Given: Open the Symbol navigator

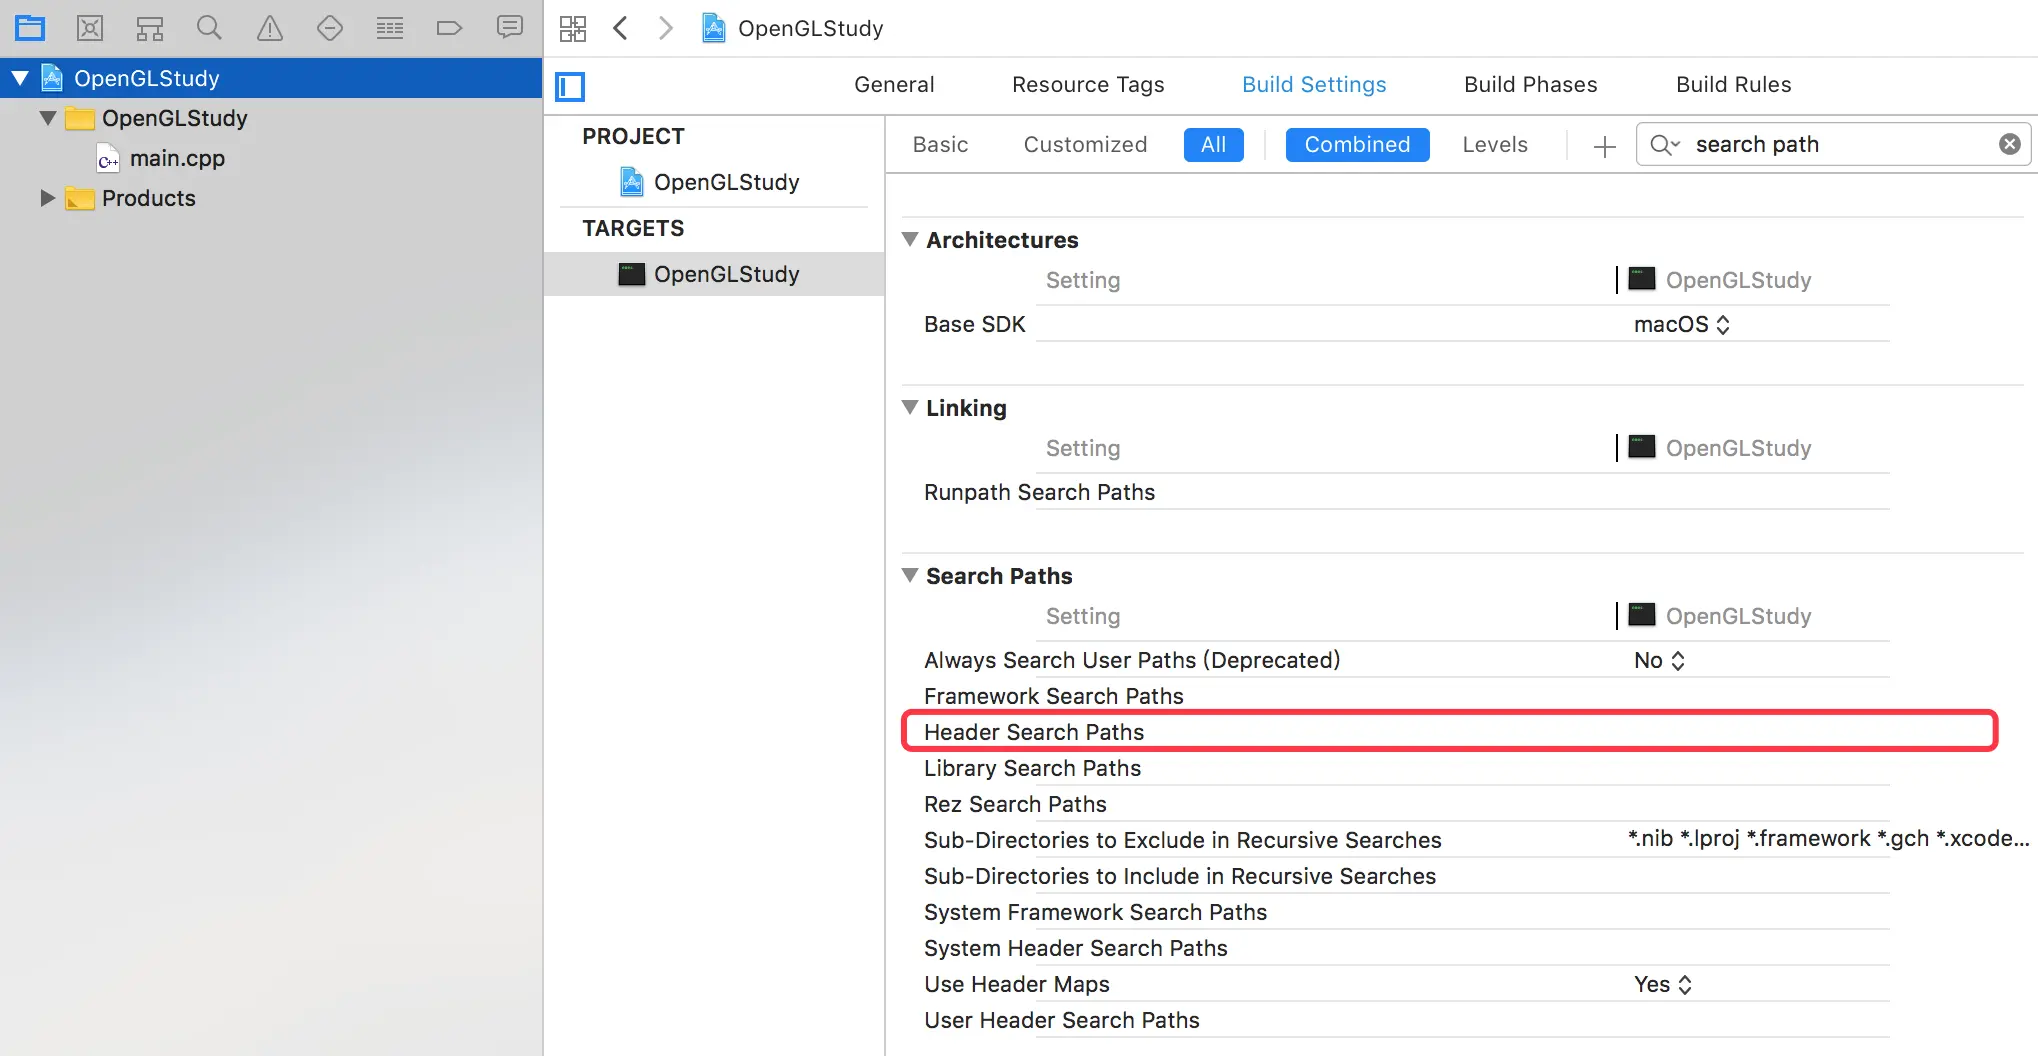Looking at the screenshot, I should click(x=150, y=28).
